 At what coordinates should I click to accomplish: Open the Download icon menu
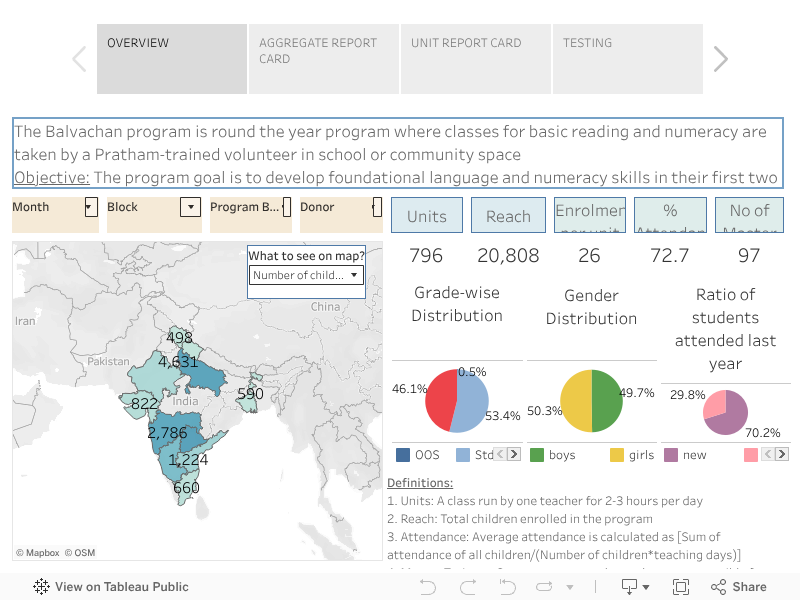(x=634, y=587)
